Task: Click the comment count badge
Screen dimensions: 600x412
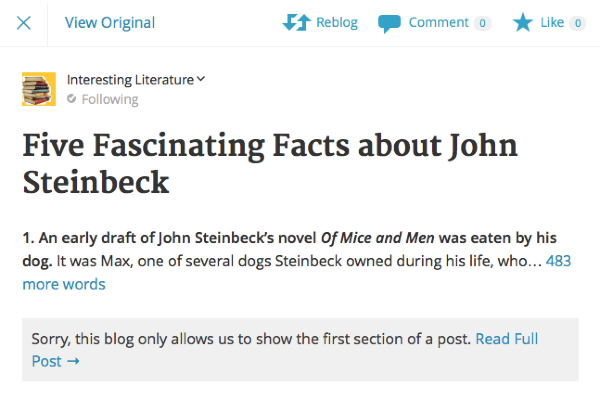Action: pos(482,23)
